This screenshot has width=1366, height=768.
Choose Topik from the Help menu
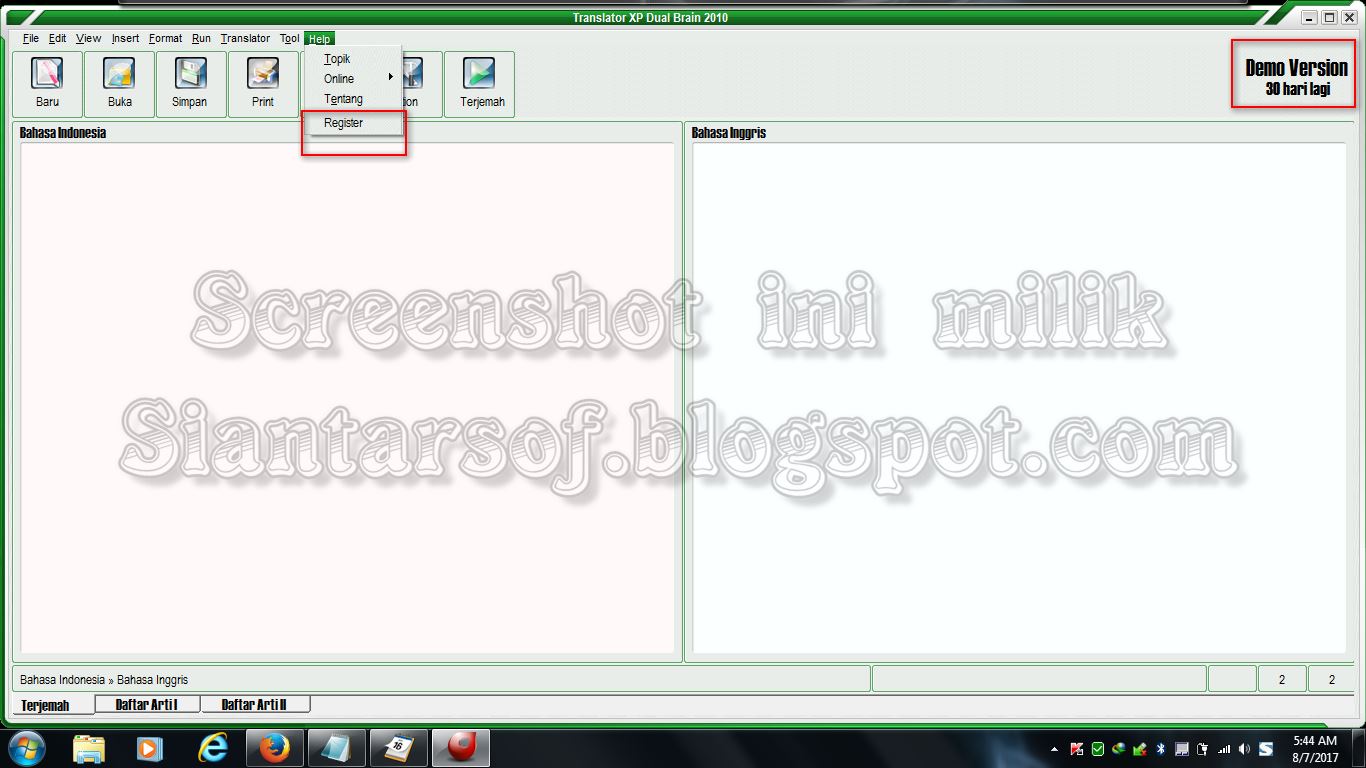pos(352,59)
